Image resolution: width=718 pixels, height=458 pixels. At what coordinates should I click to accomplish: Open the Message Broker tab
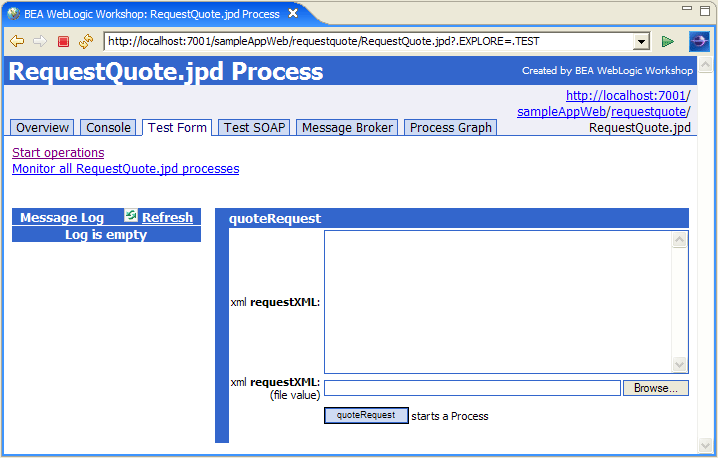click(x=348, y=127)
